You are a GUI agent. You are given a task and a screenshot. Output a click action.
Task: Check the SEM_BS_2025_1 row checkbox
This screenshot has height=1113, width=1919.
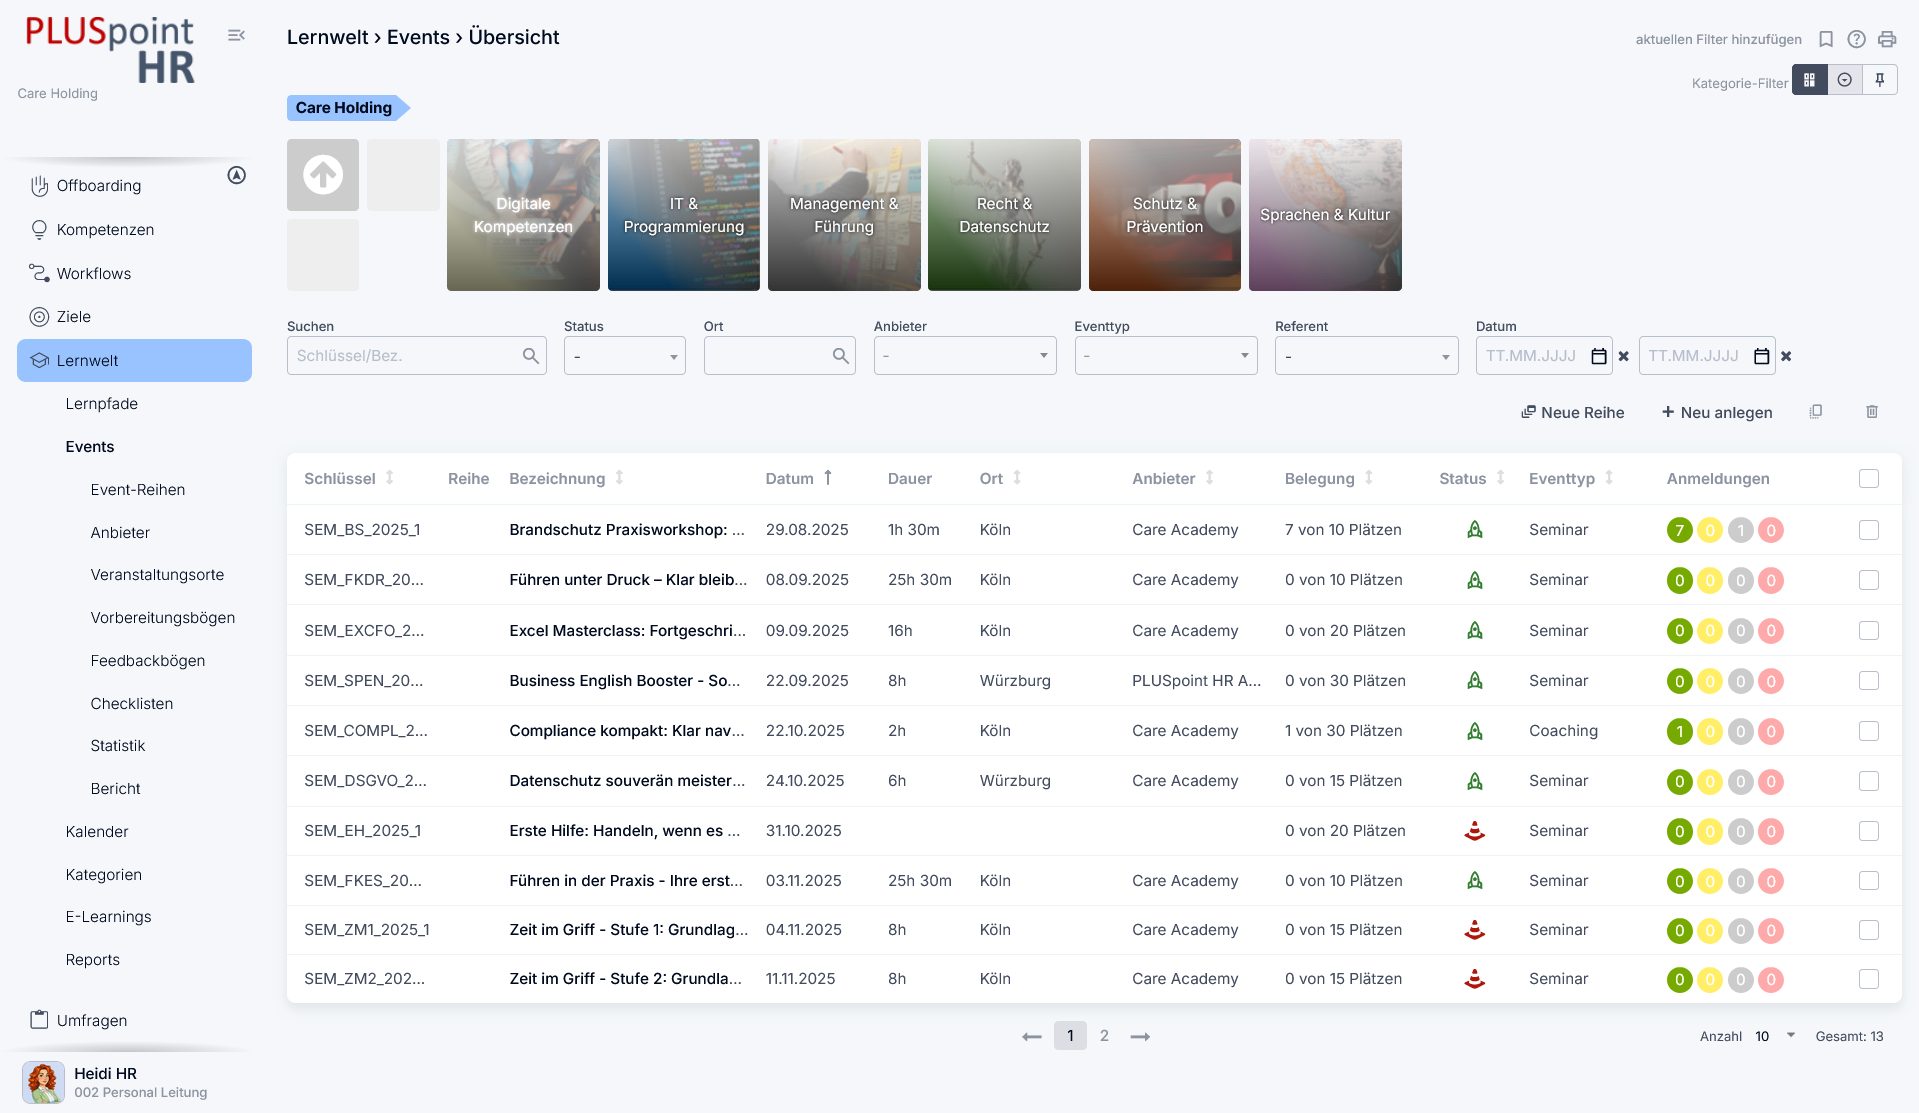[x=1869, y=530]
